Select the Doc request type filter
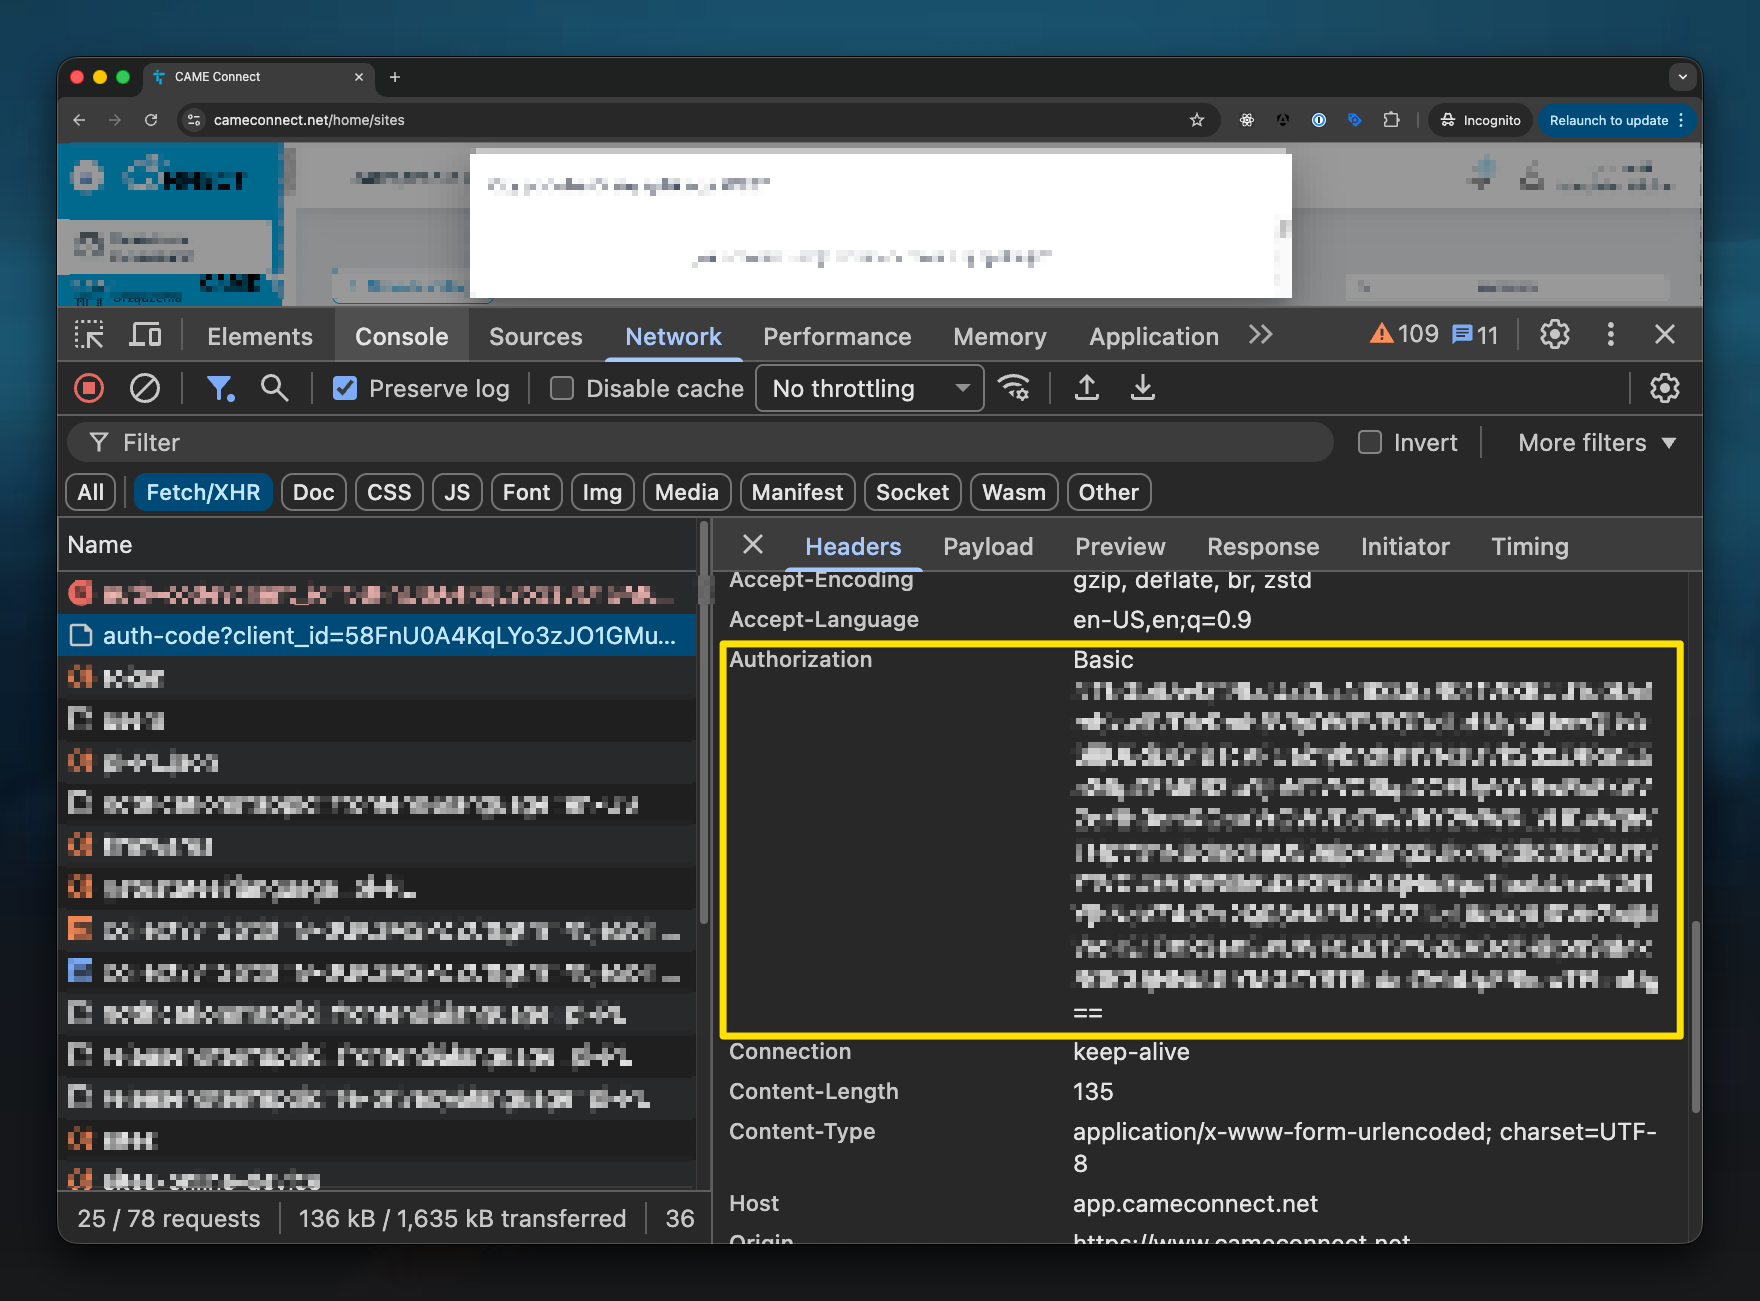Screen dimensions: 1760x1301 click(x=313, y=492)
